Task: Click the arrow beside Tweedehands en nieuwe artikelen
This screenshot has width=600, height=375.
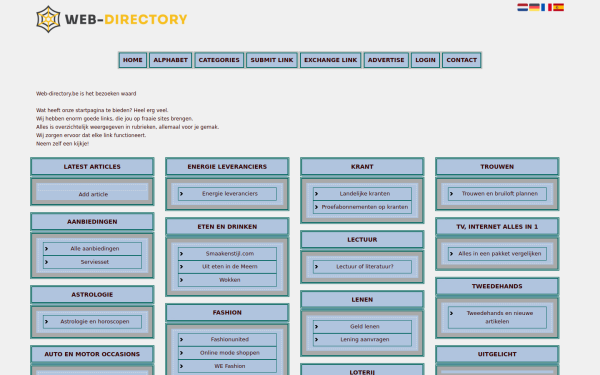Action: [x=452, y=313]
